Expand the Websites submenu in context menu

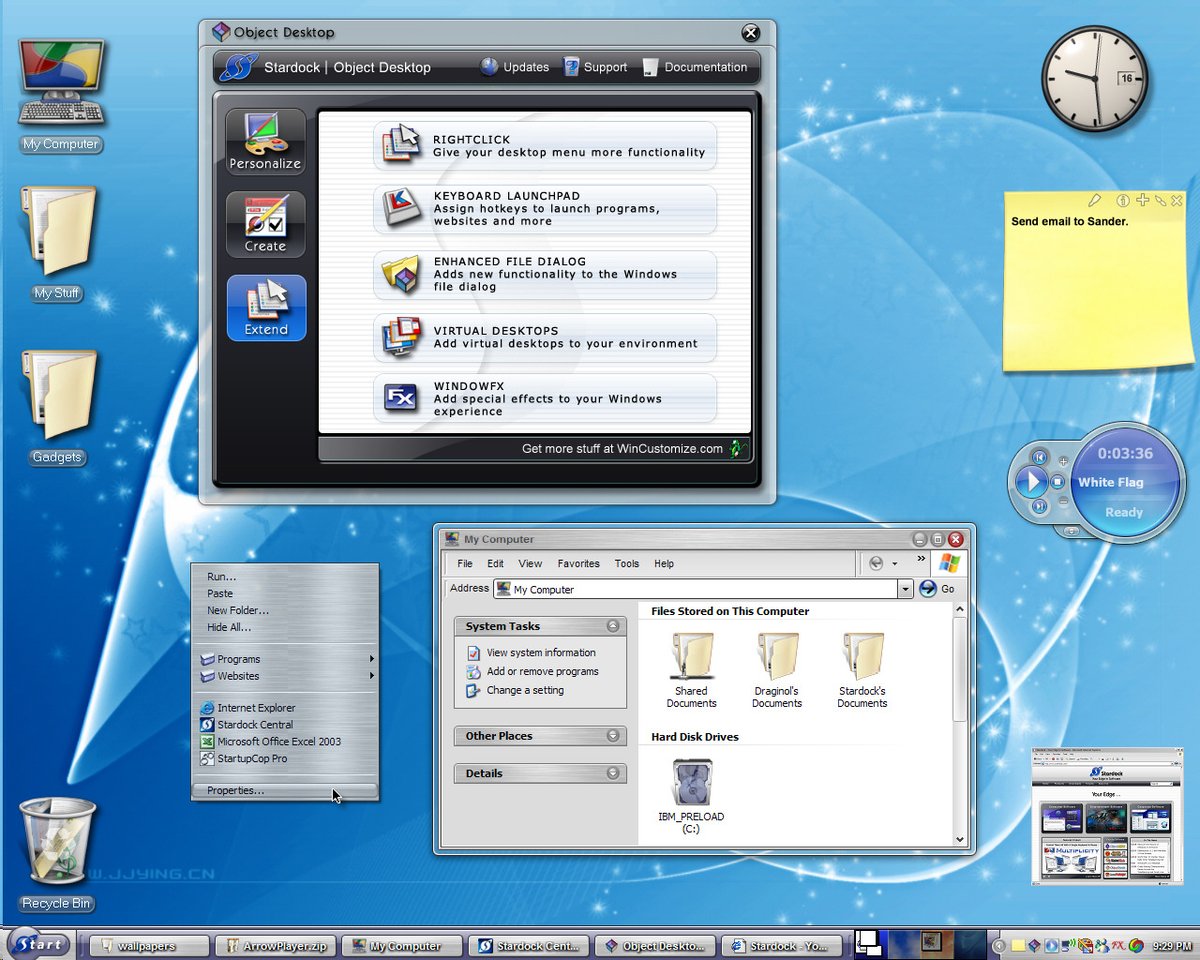(x=285, y=676)
